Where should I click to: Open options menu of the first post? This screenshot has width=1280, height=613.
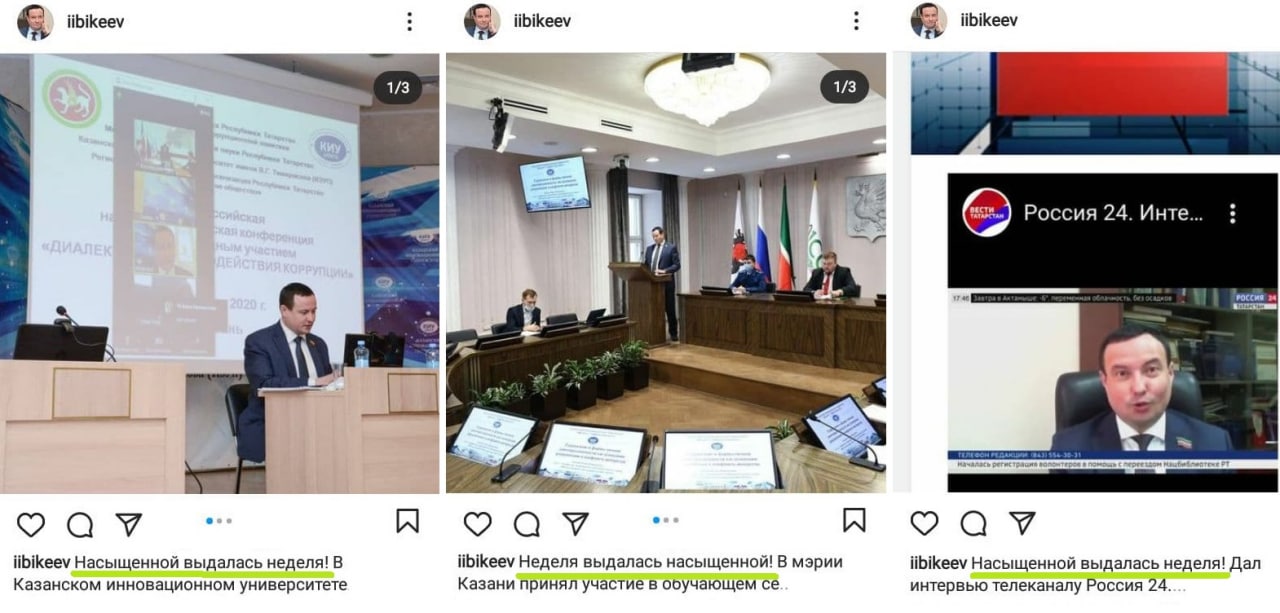point(409,21)
